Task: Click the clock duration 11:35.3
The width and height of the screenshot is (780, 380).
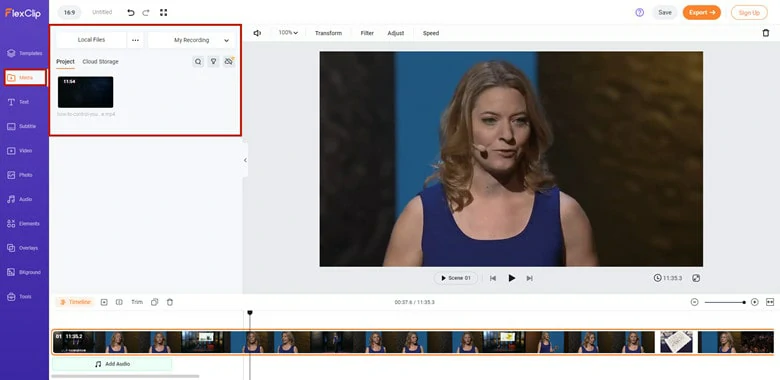Action: coord(668,278)
